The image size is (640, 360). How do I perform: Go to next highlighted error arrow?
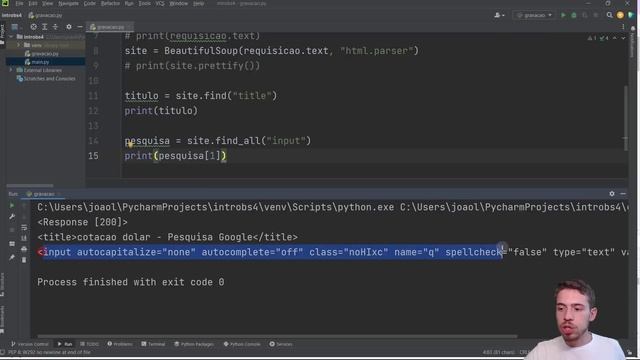(623, 38)
